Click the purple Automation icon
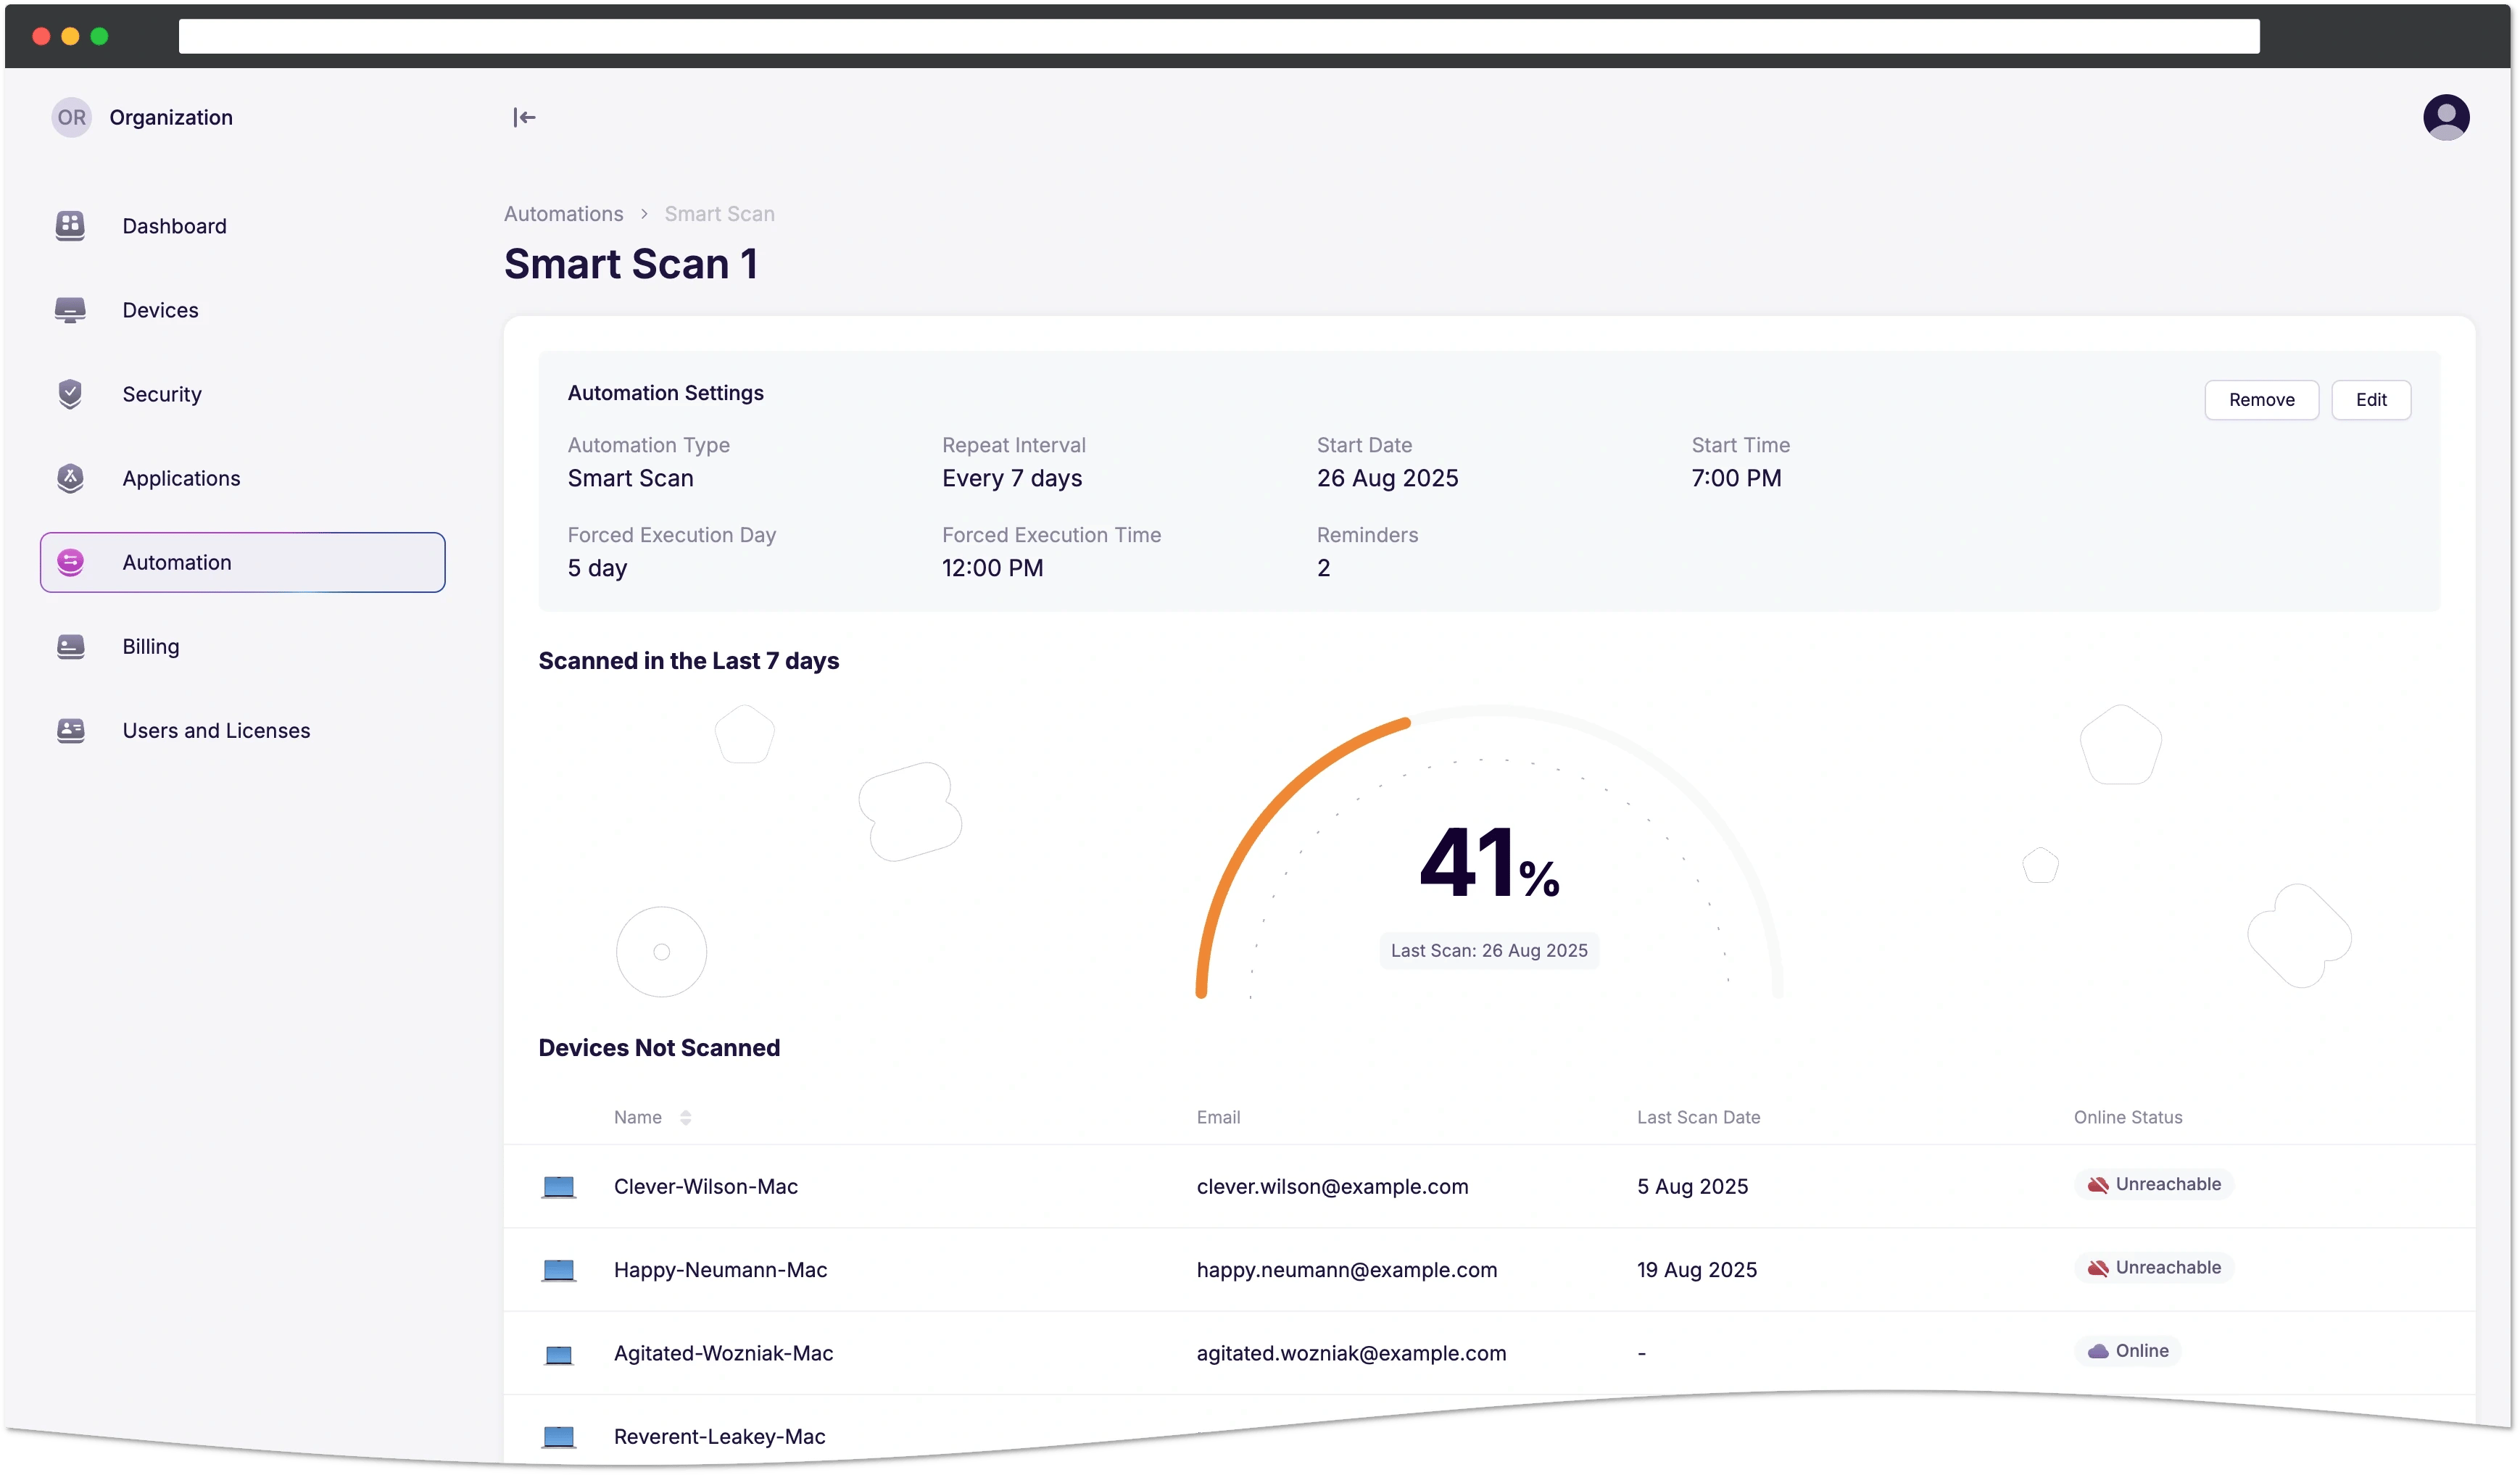Image resolution: width=2520 pixels, height=1475 pixels. (70, 562)
